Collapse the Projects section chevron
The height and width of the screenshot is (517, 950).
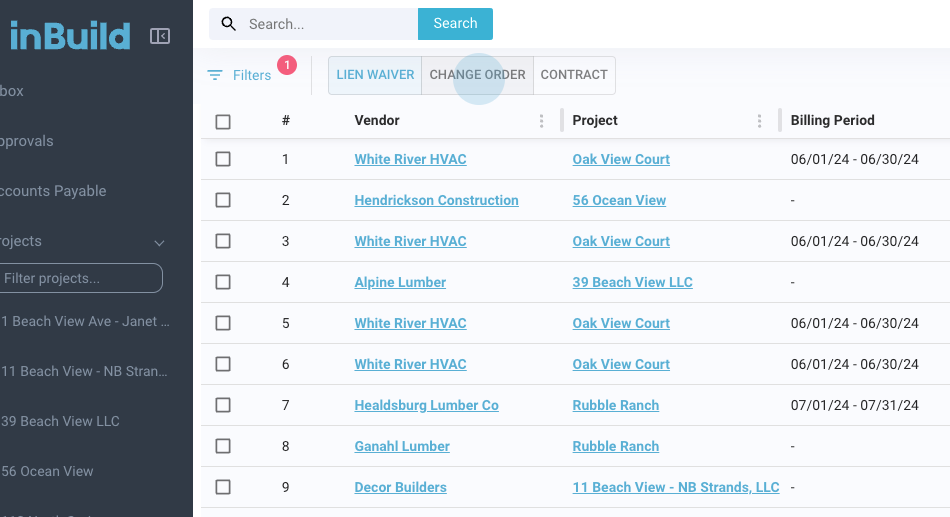(x=158, y=242)
